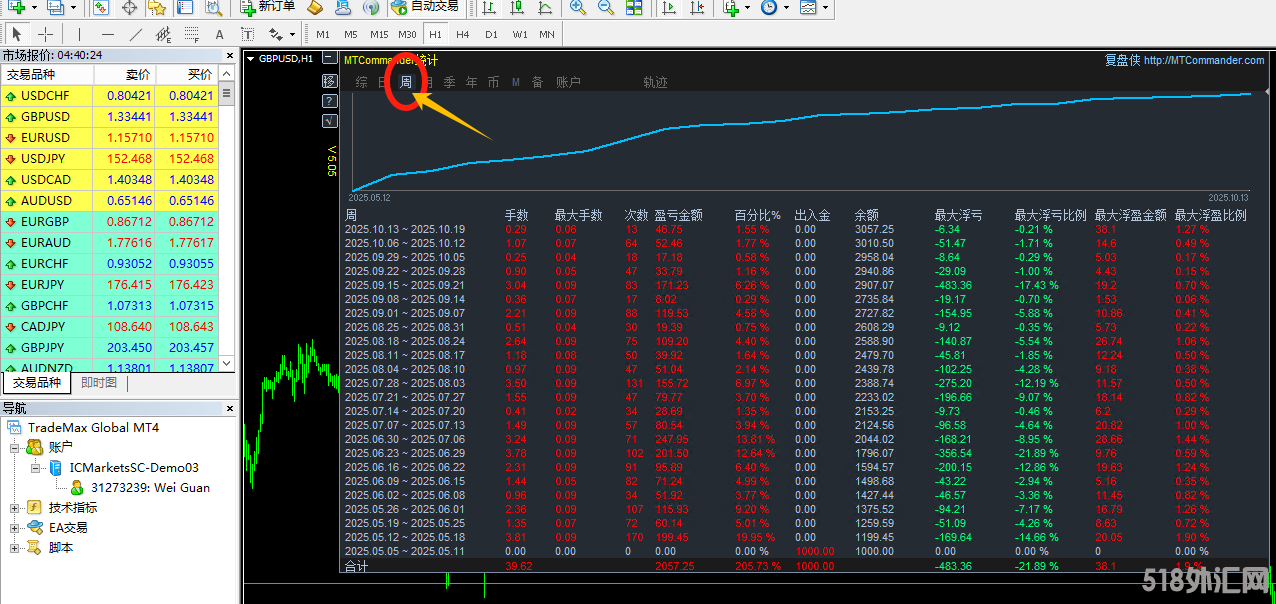Open the 账户 tab in MTCommander panel

568,82
